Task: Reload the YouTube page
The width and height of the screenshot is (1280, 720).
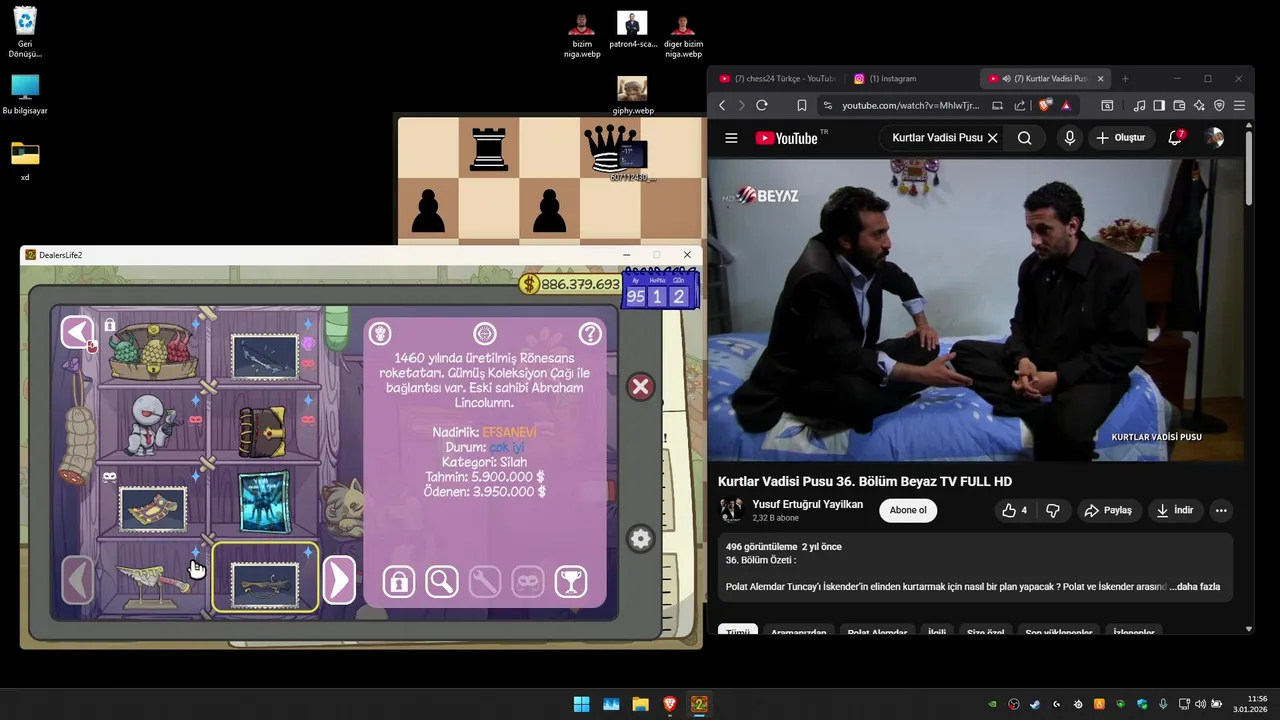Action: click(762, 105)
